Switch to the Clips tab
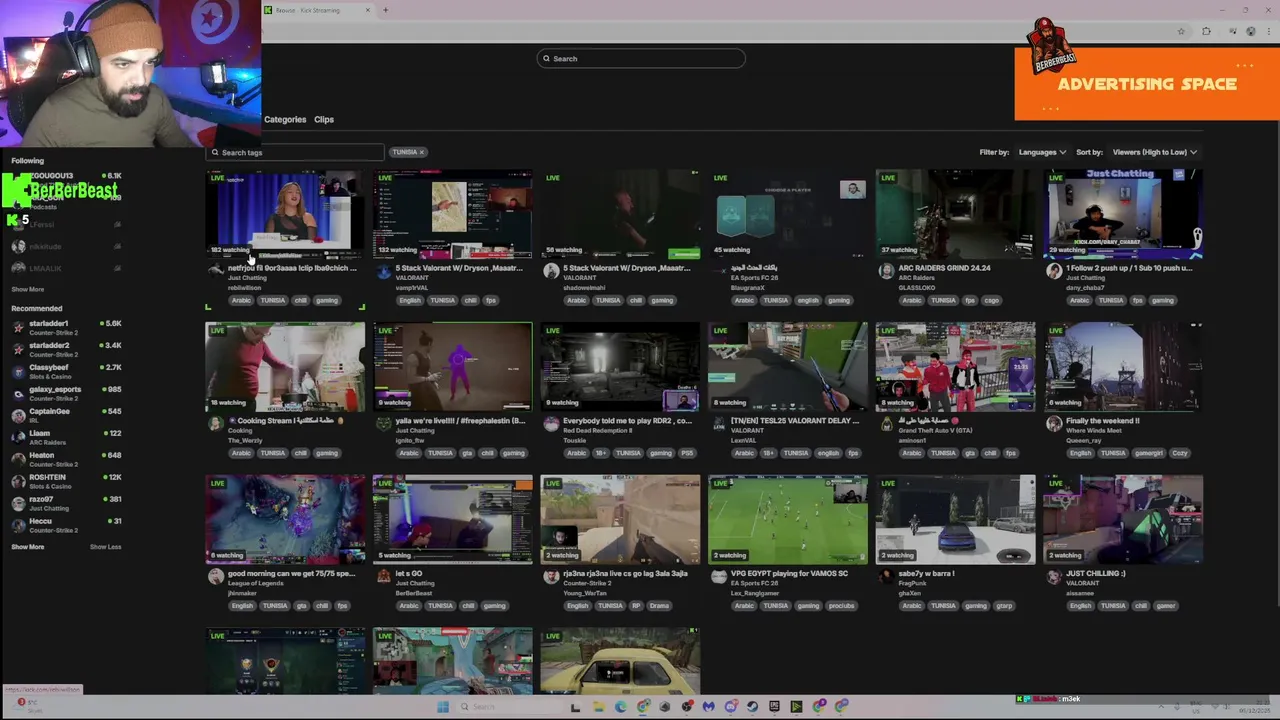This screenshot has width=1280, height=720. (324, 120)
